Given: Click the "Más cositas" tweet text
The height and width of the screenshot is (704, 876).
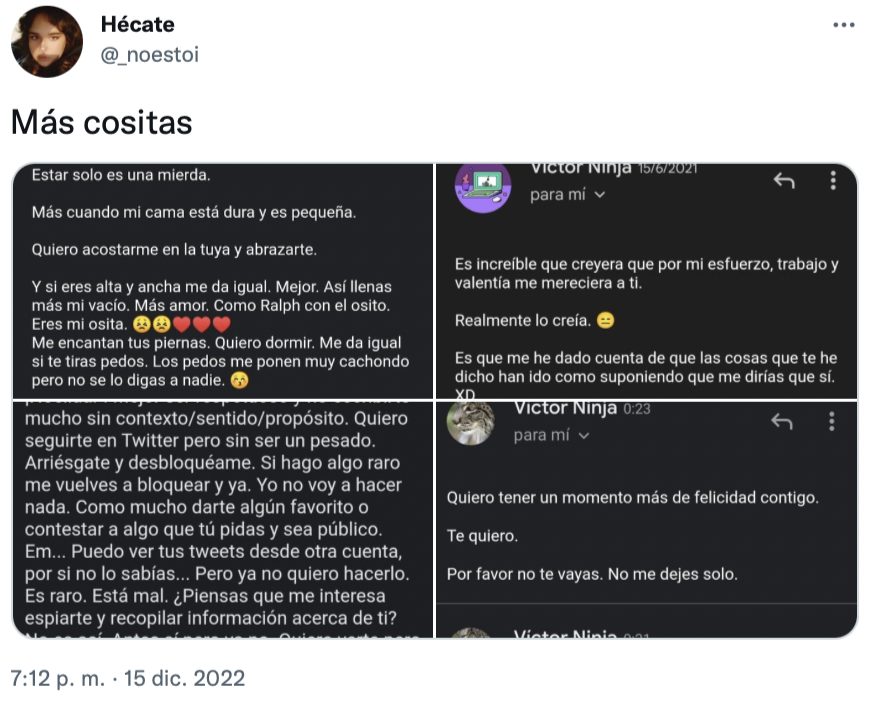Looking at the screenshot, I should 101,121.
